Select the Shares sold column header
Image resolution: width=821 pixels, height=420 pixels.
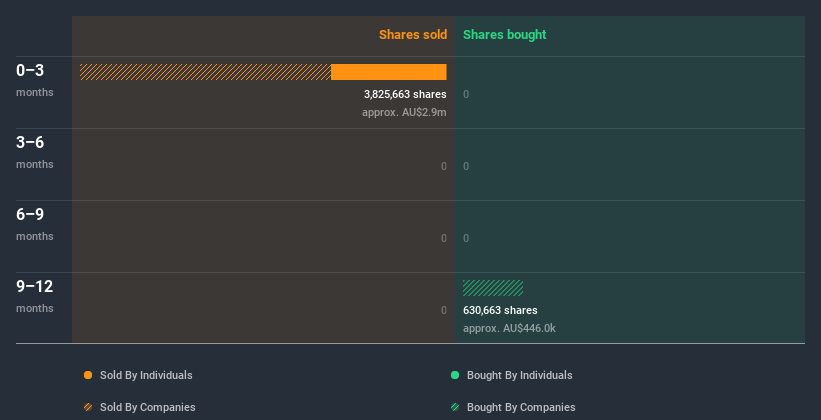pyautogui.click(x=412, y=35)
